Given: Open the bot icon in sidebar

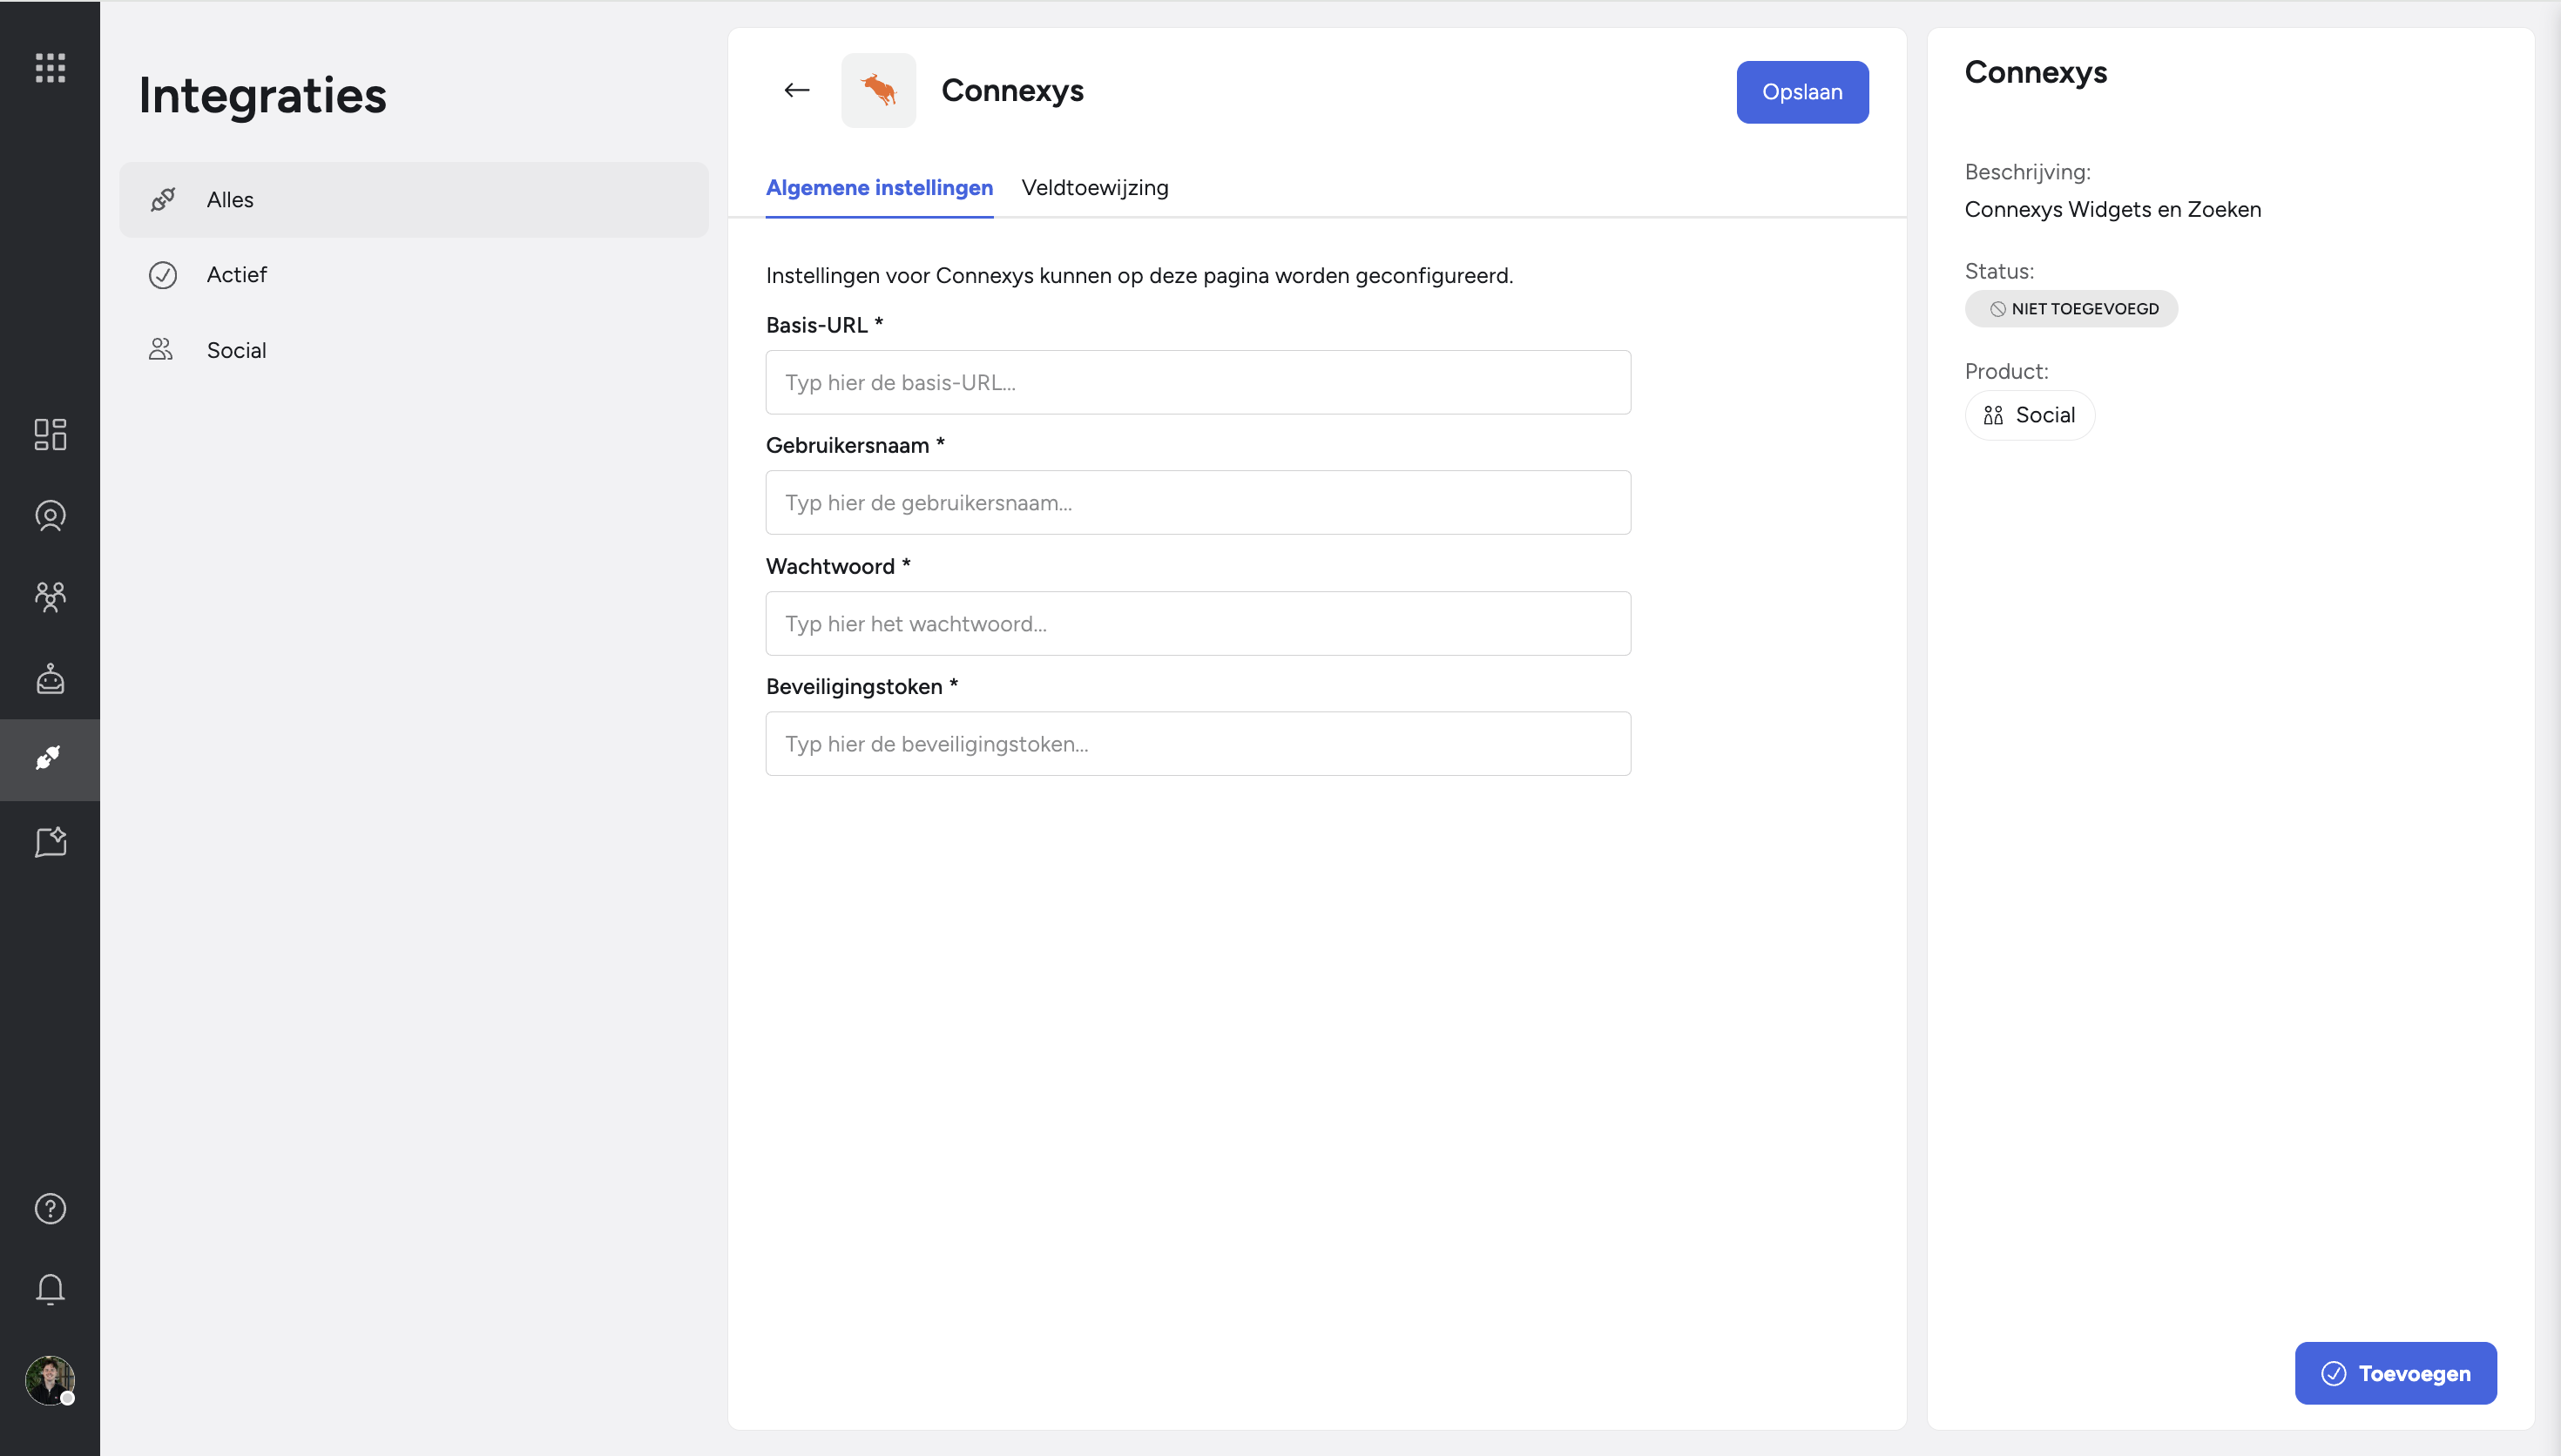Looking at the screenshot, I should [x=50, y=679].
